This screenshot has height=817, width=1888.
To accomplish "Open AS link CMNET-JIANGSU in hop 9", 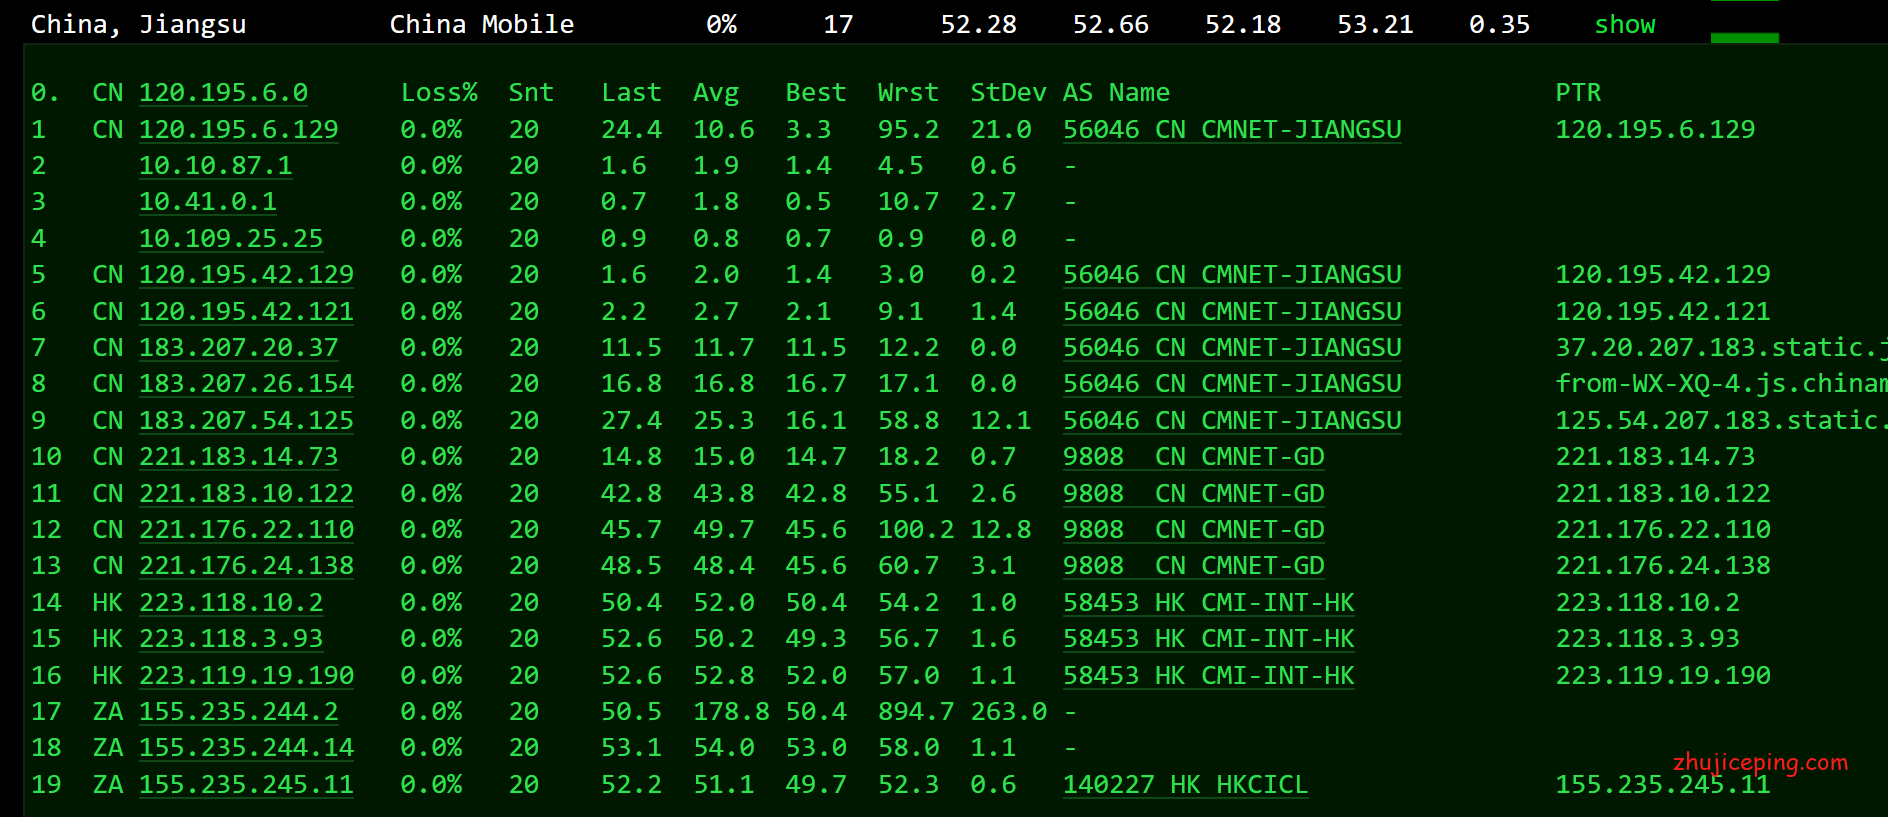I will (1232, 421).
